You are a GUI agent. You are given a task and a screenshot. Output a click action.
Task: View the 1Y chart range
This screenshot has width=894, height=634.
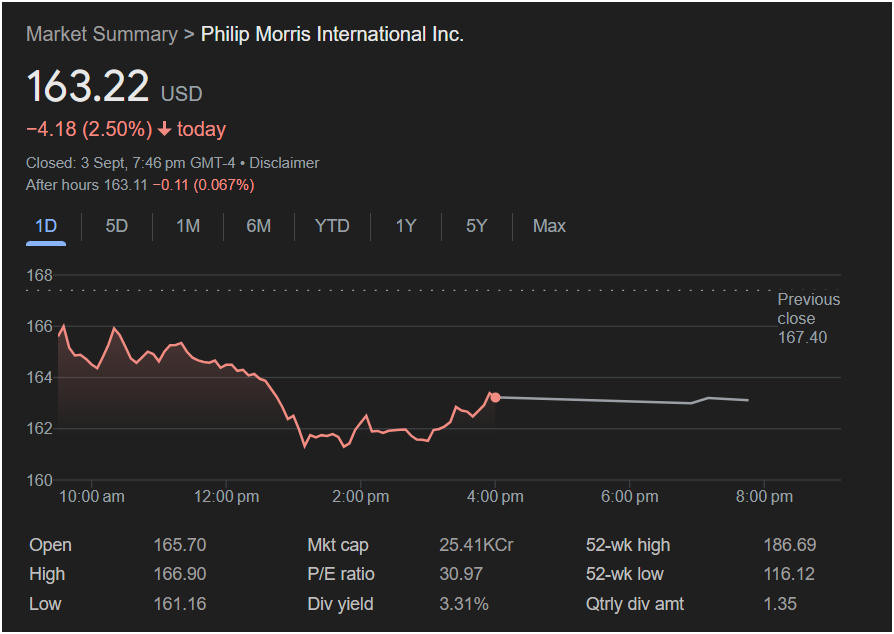tap(405, 226)
